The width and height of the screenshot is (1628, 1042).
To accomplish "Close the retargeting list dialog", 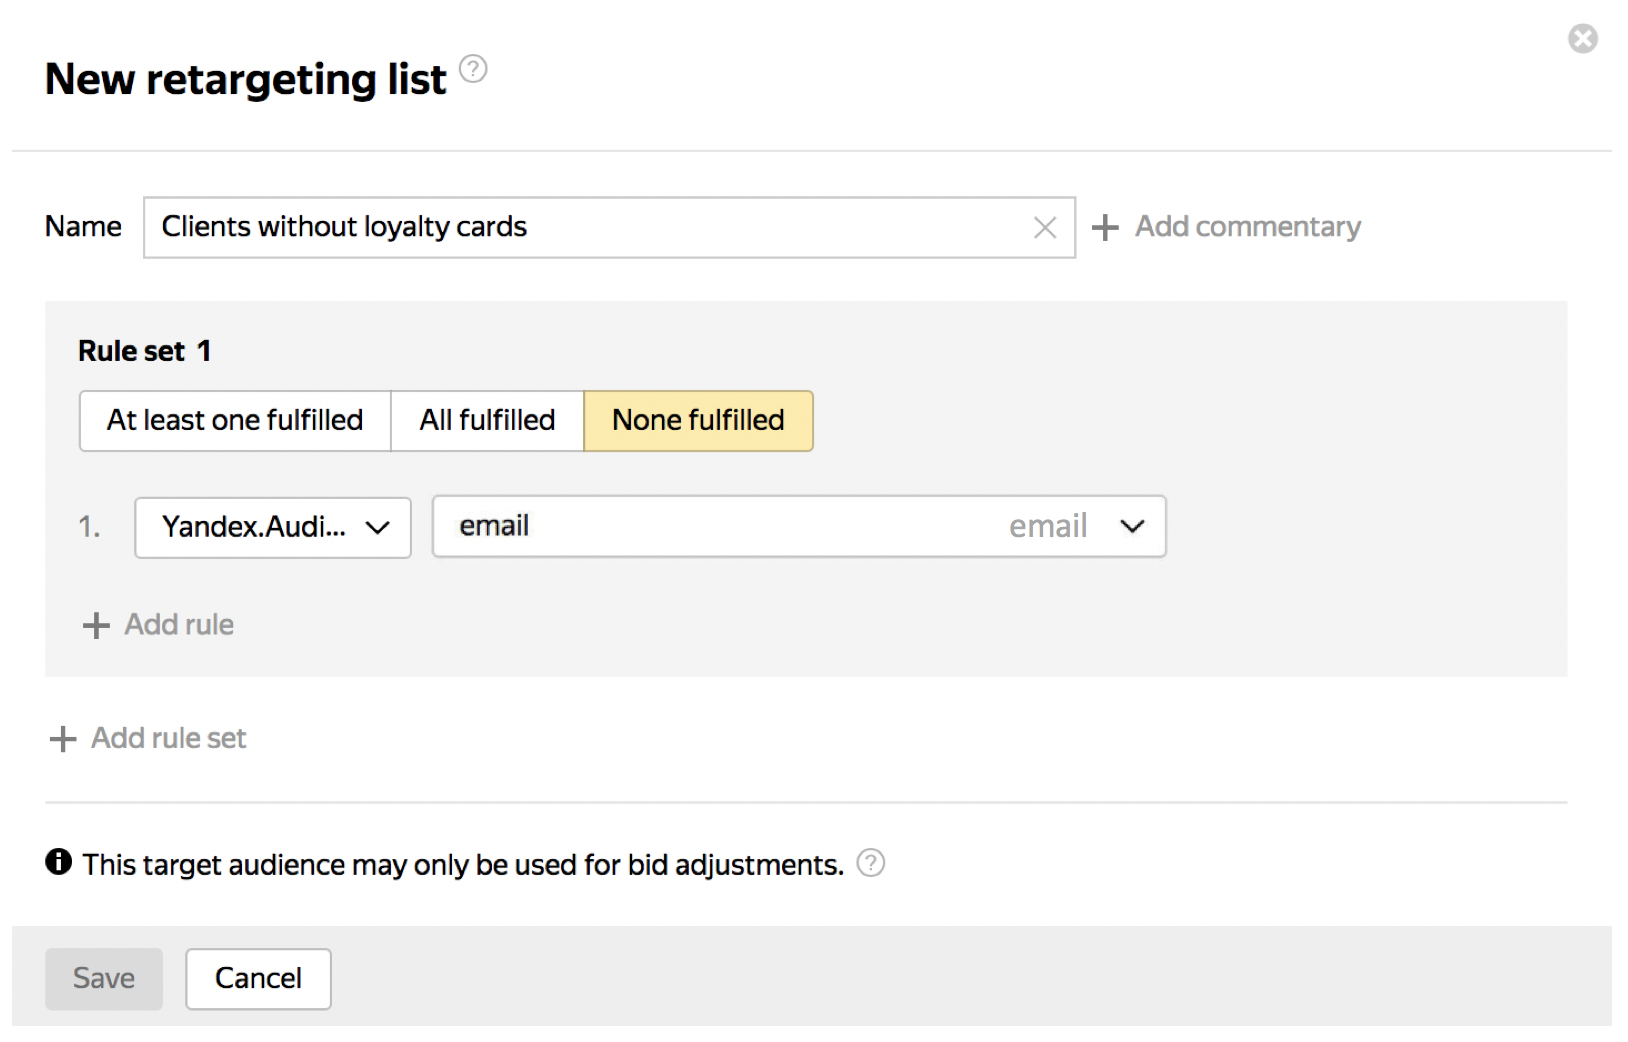I will (1582, 39).
